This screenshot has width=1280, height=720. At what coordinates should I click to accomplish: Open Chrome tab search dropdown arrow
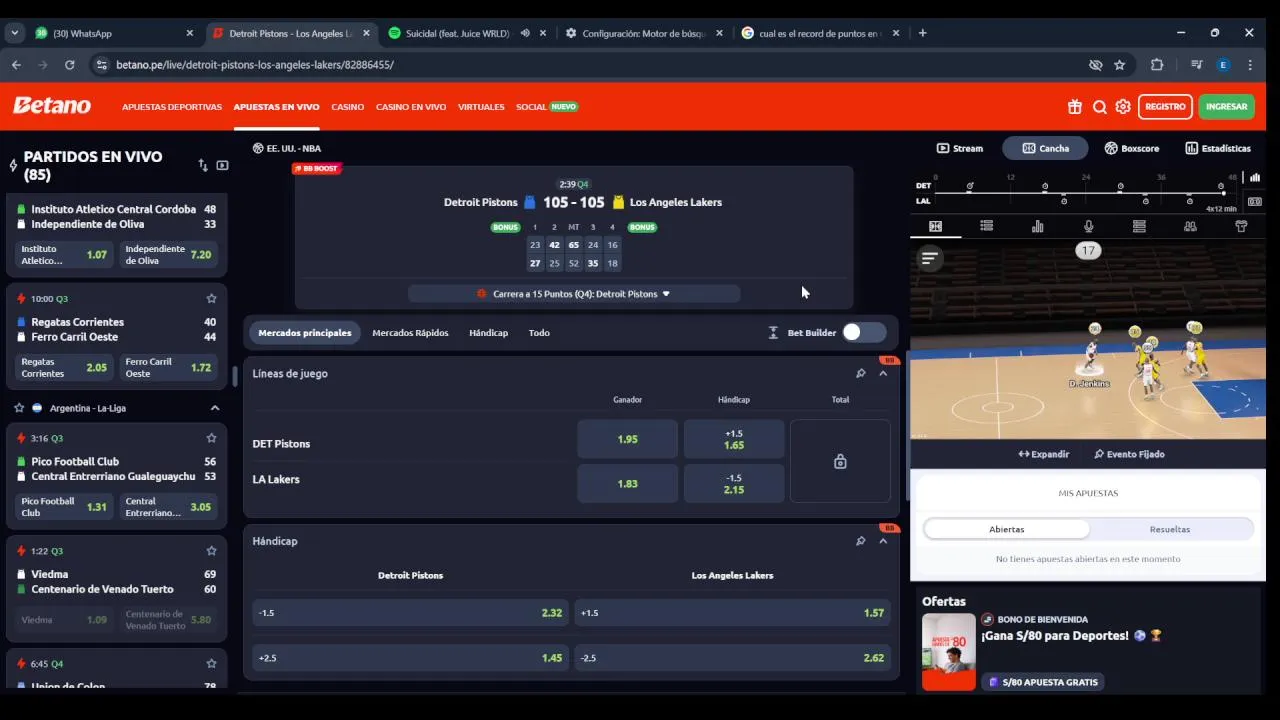tap(14, 33)
